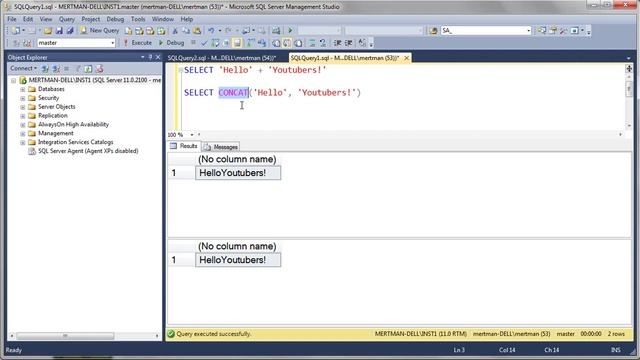Click the Comment out selected lines icon
Screen dimensions: 640x360
point(312,43)
